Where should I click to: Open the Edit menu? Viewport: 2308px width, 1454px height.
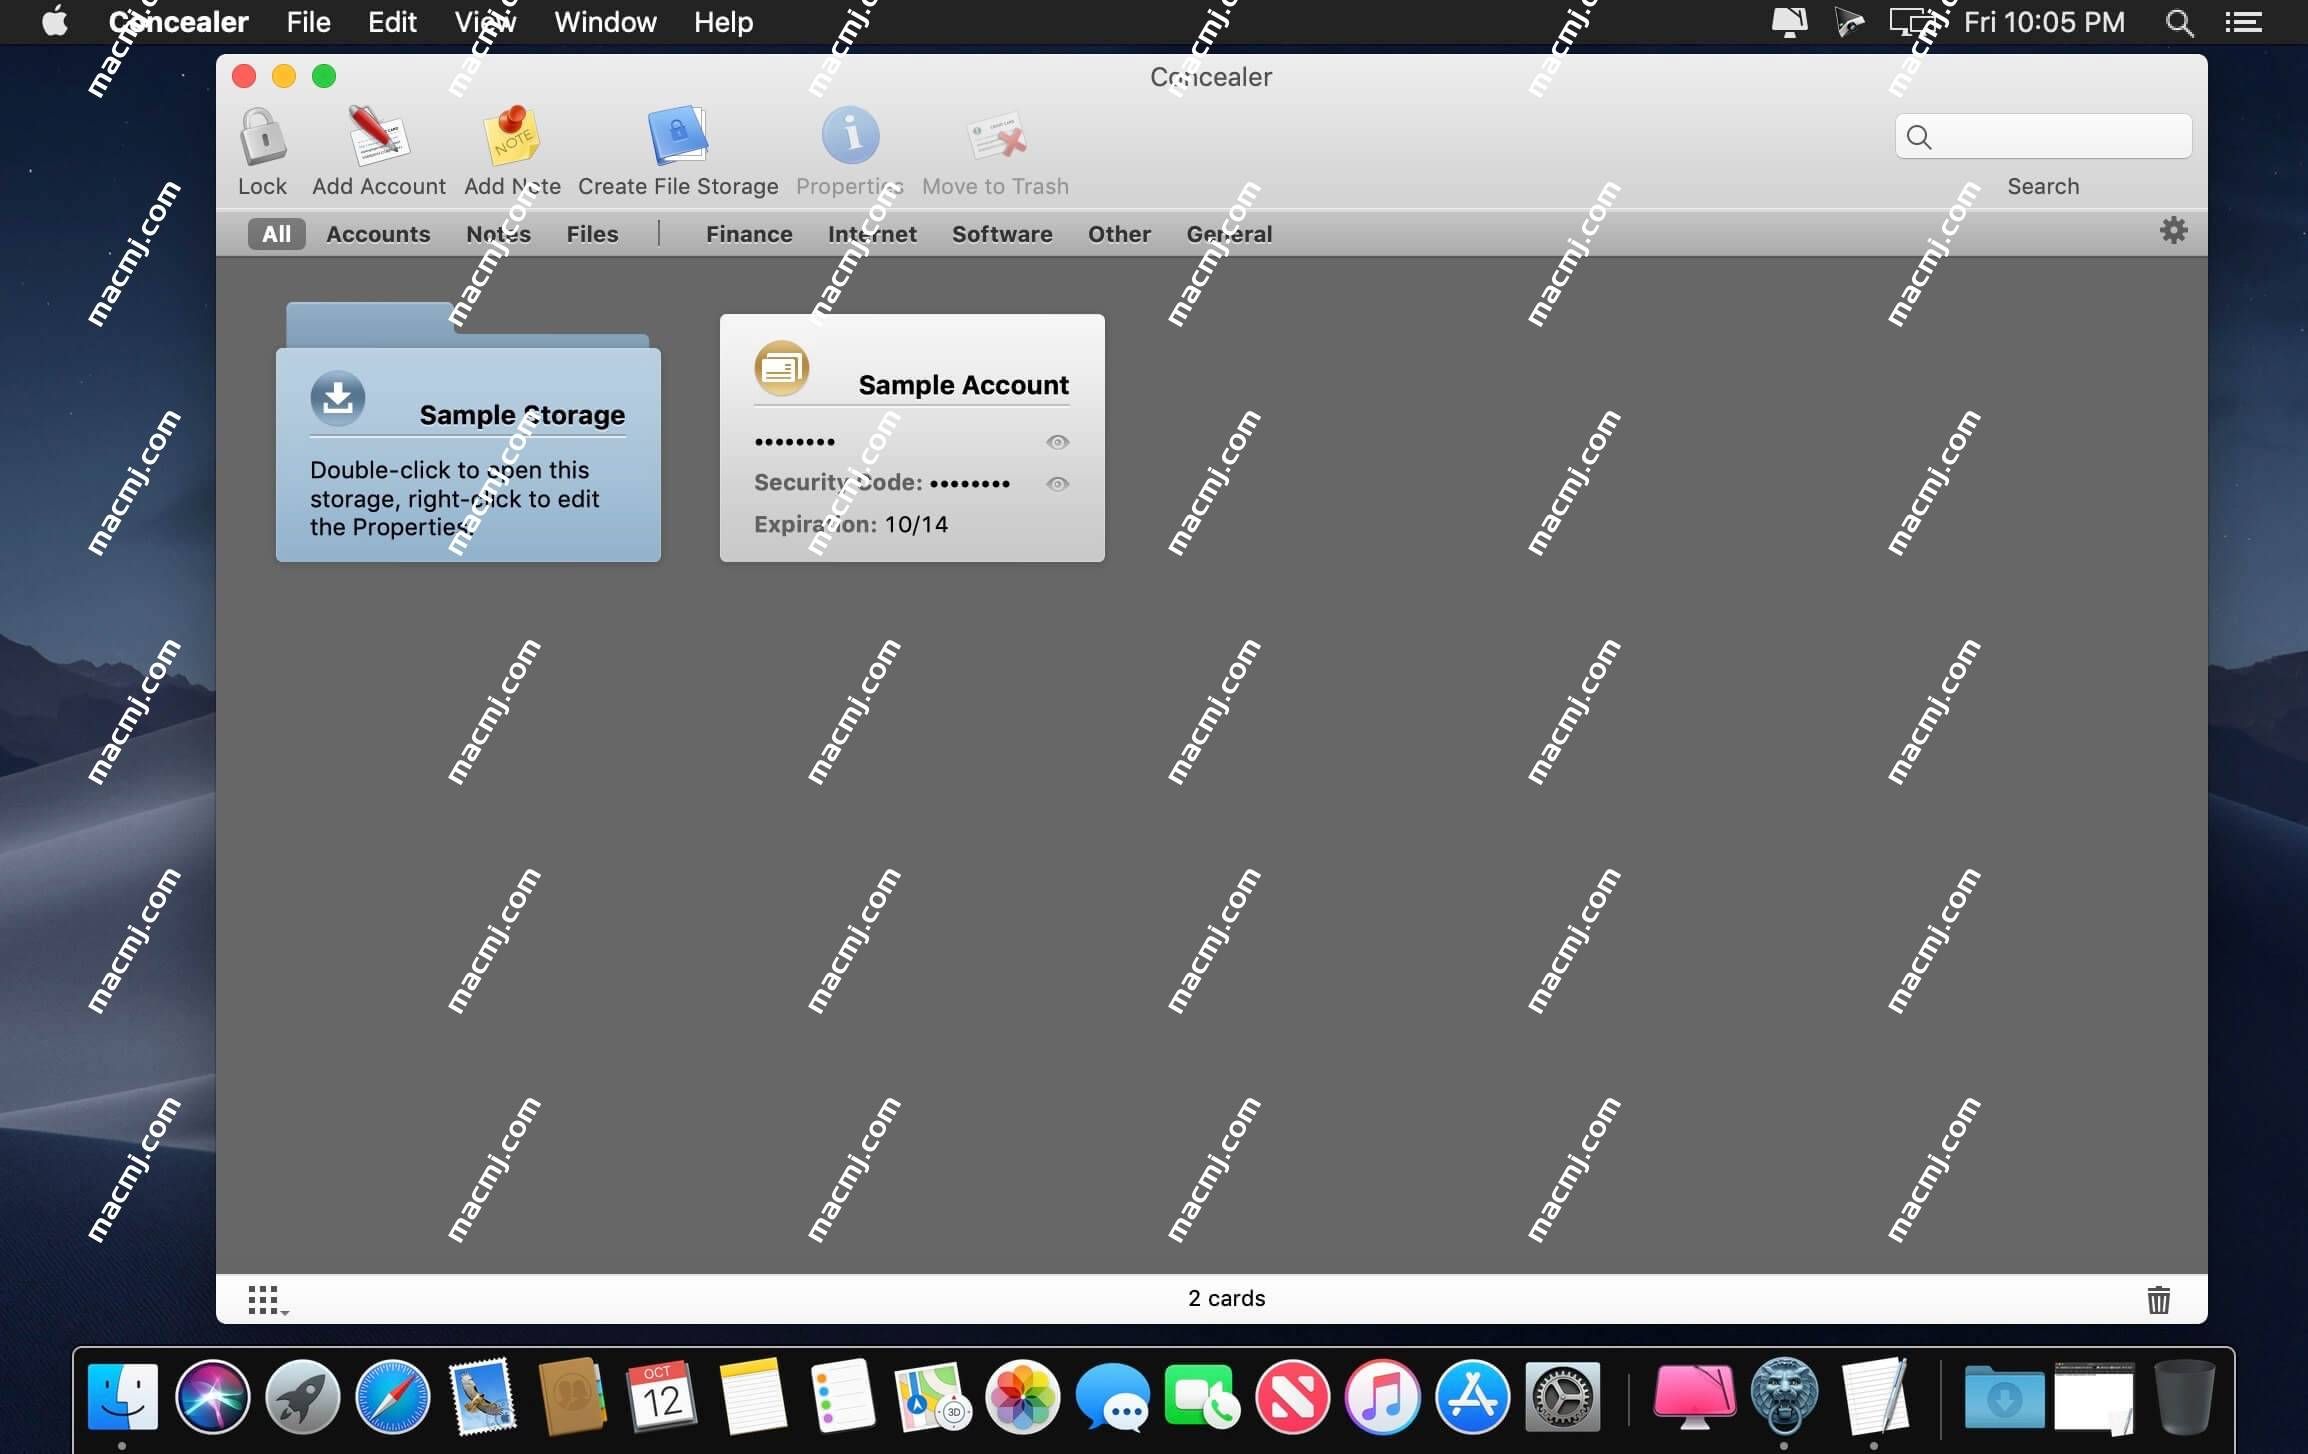(x=392, y=22)
